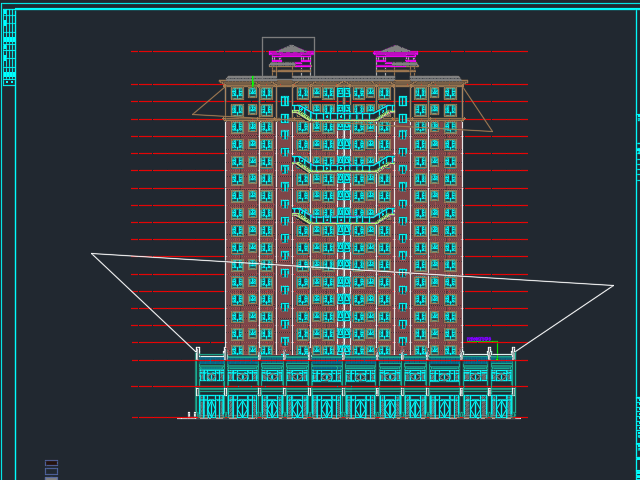Image resolution: width=640 pixels, height=480 pixels.
Task: Click the green marker on the roof edge
Action: tap(252, 81)
